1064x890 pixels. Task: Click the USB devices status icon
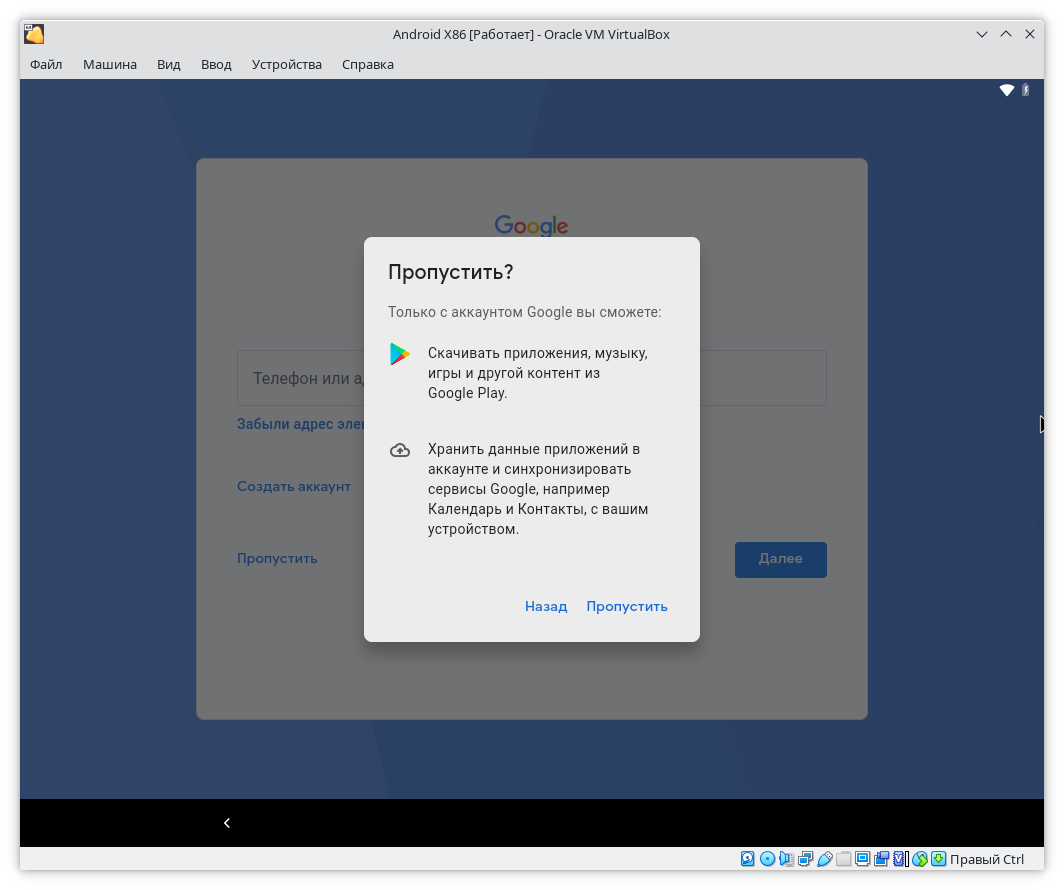pos(825,859)
